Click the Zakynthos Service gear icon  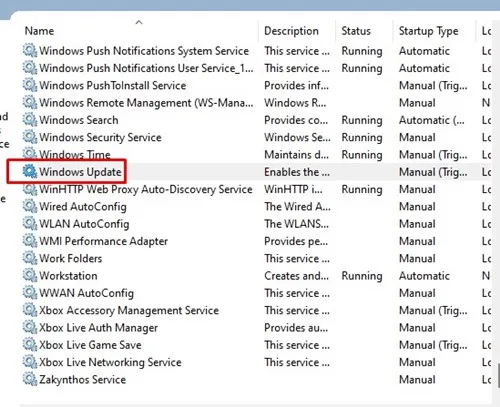[30, 379]
